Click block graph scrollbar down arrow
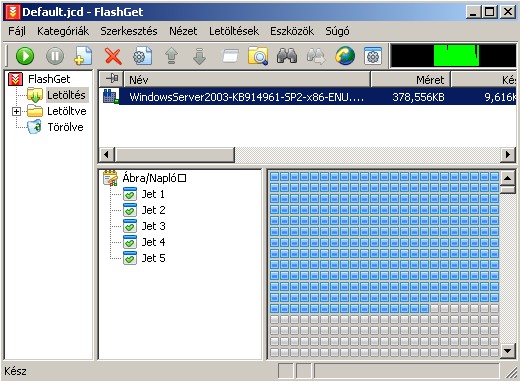Screen dimensions: 520x381 click(x=508, y=351)
